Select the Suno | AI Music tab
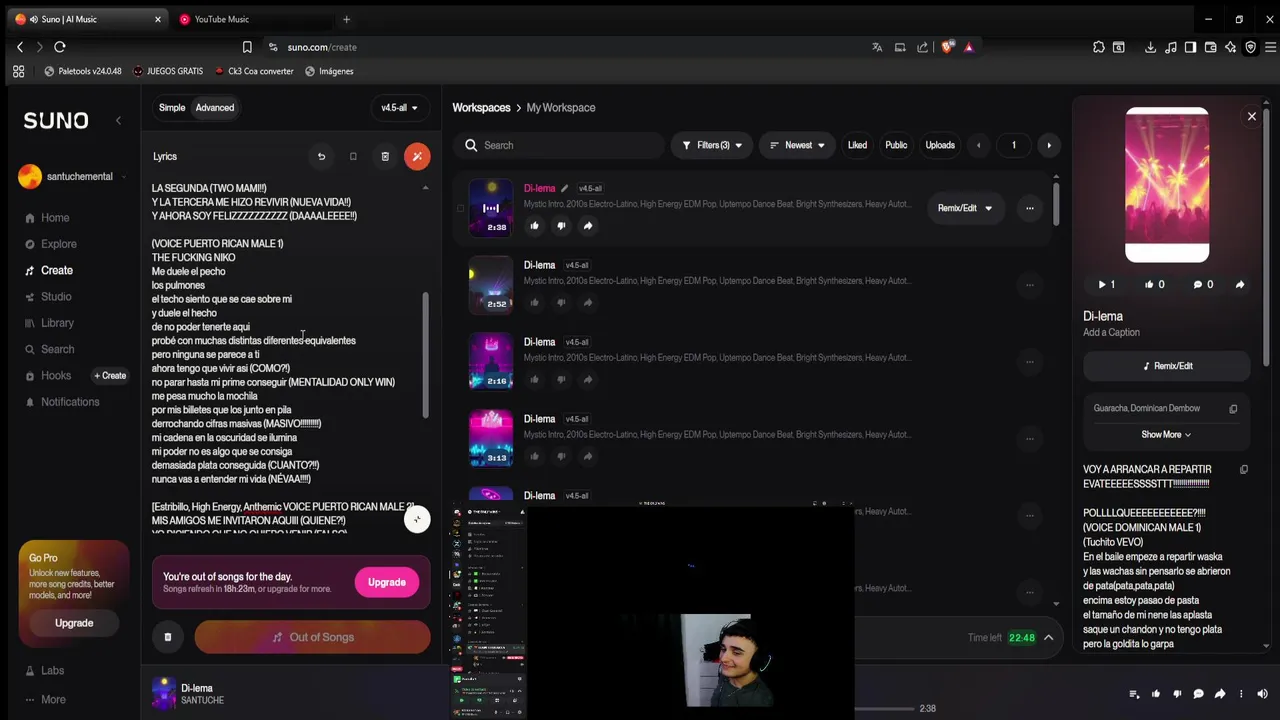The image size is (1280, 720). pos(88,19)
